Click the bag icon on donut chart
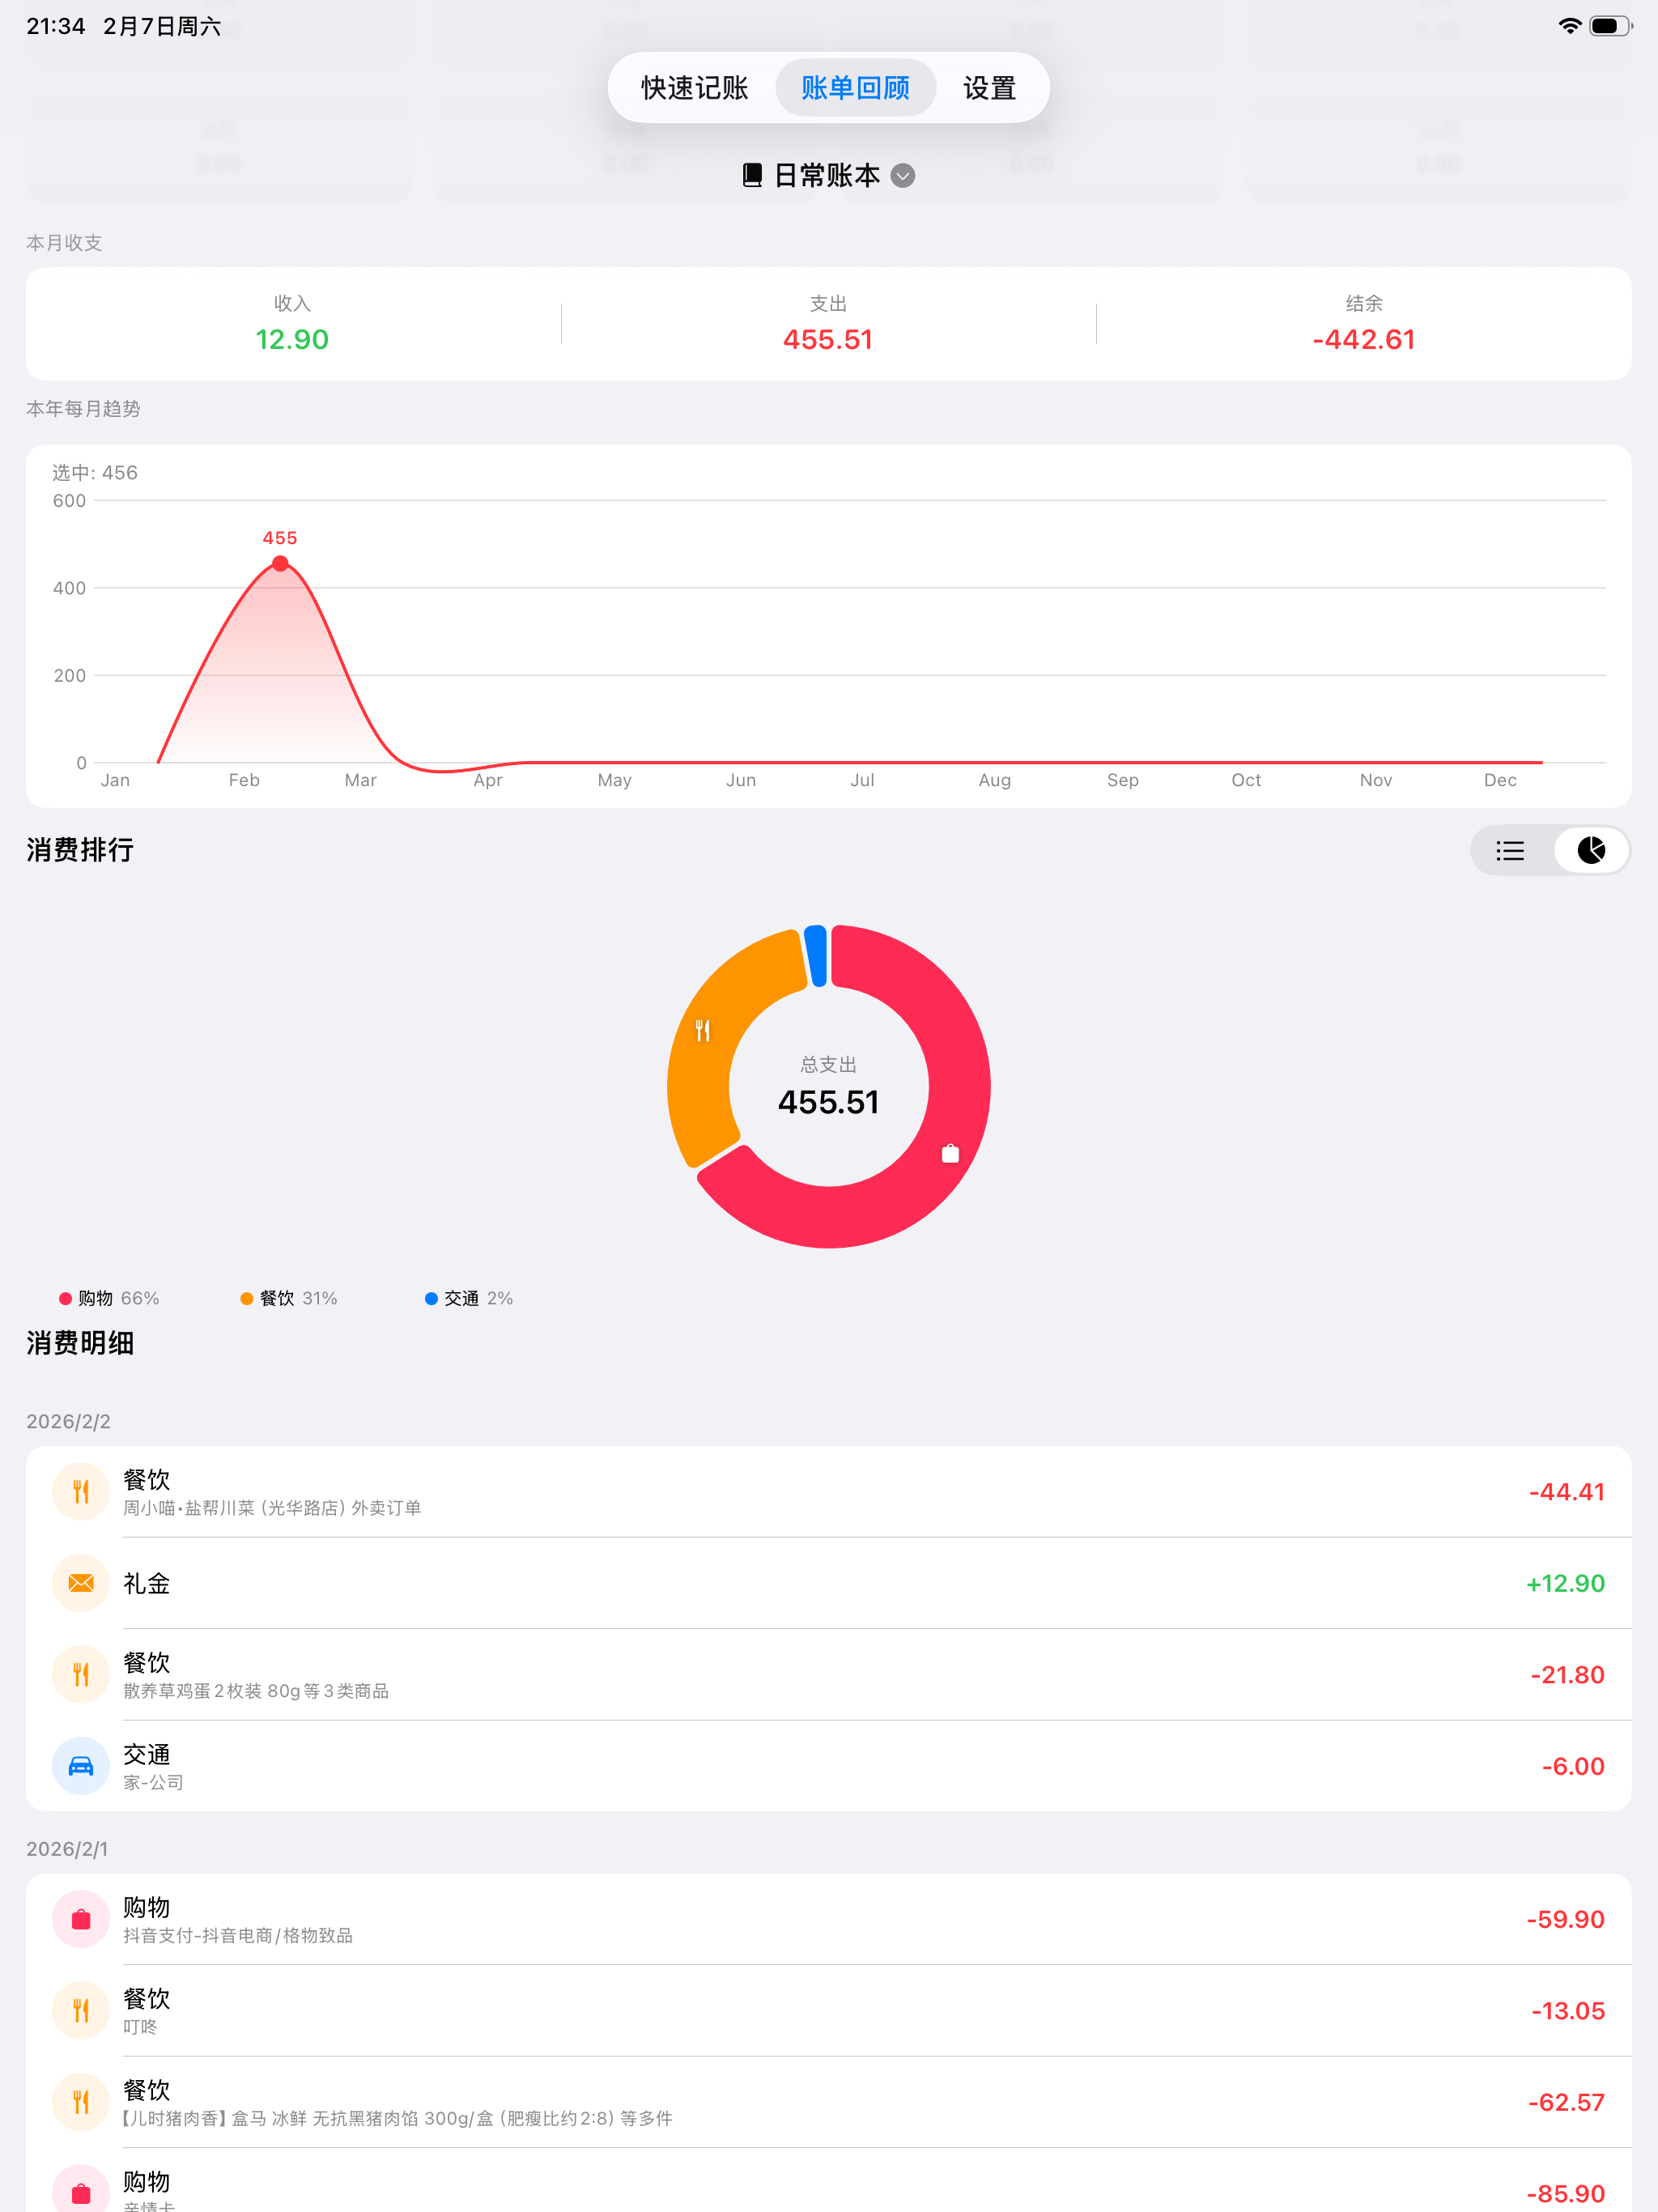 tap(950, 1153)
